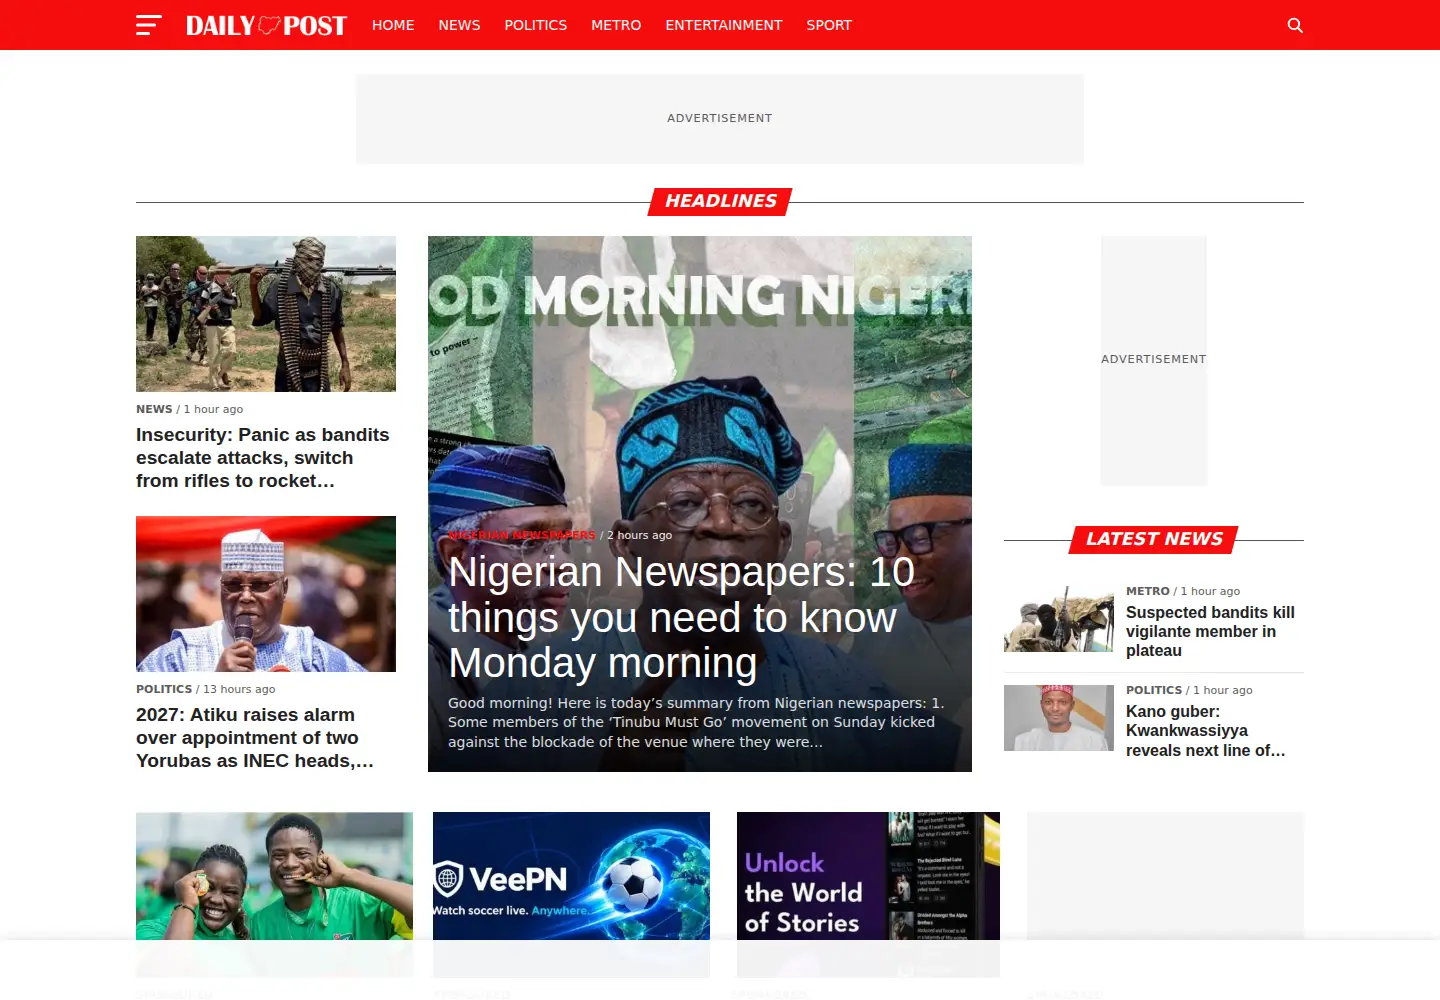Click the VeePN soccer ad banner
1440x1000 pixels.
click(x=571, y=894)
